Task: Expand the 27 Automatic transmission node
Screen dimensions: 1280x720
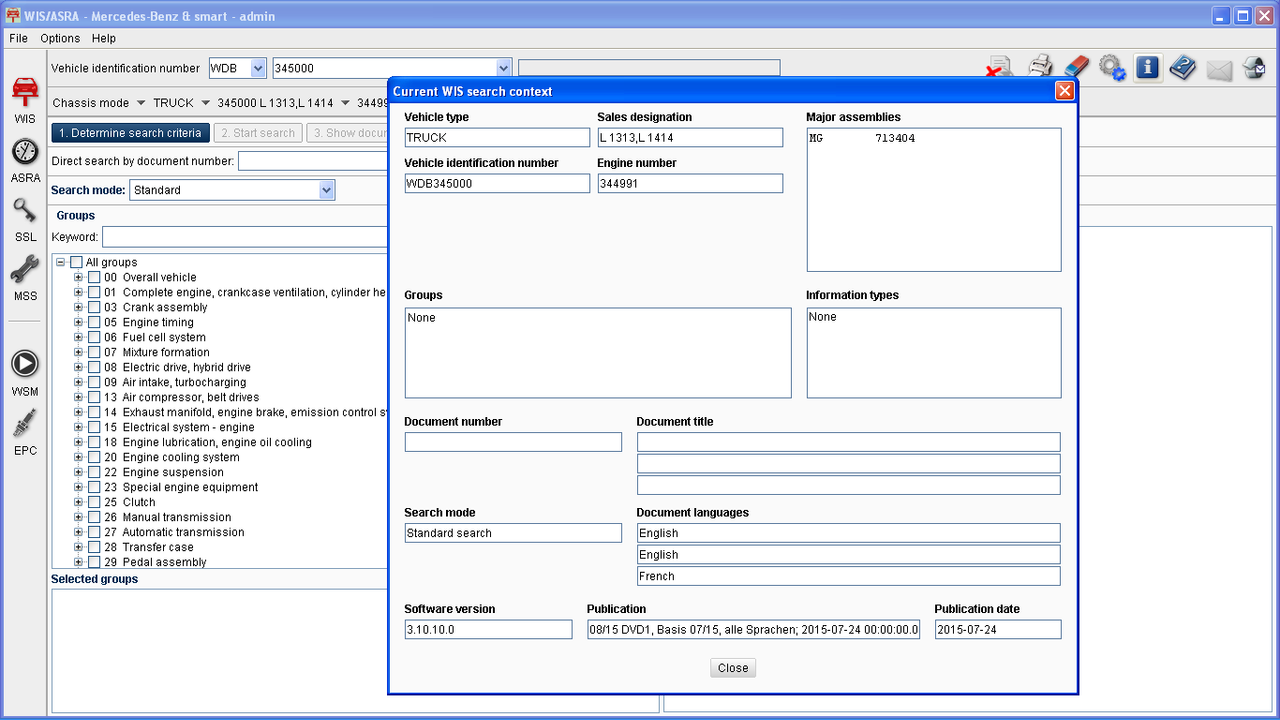Action: (x=79, y=533)
